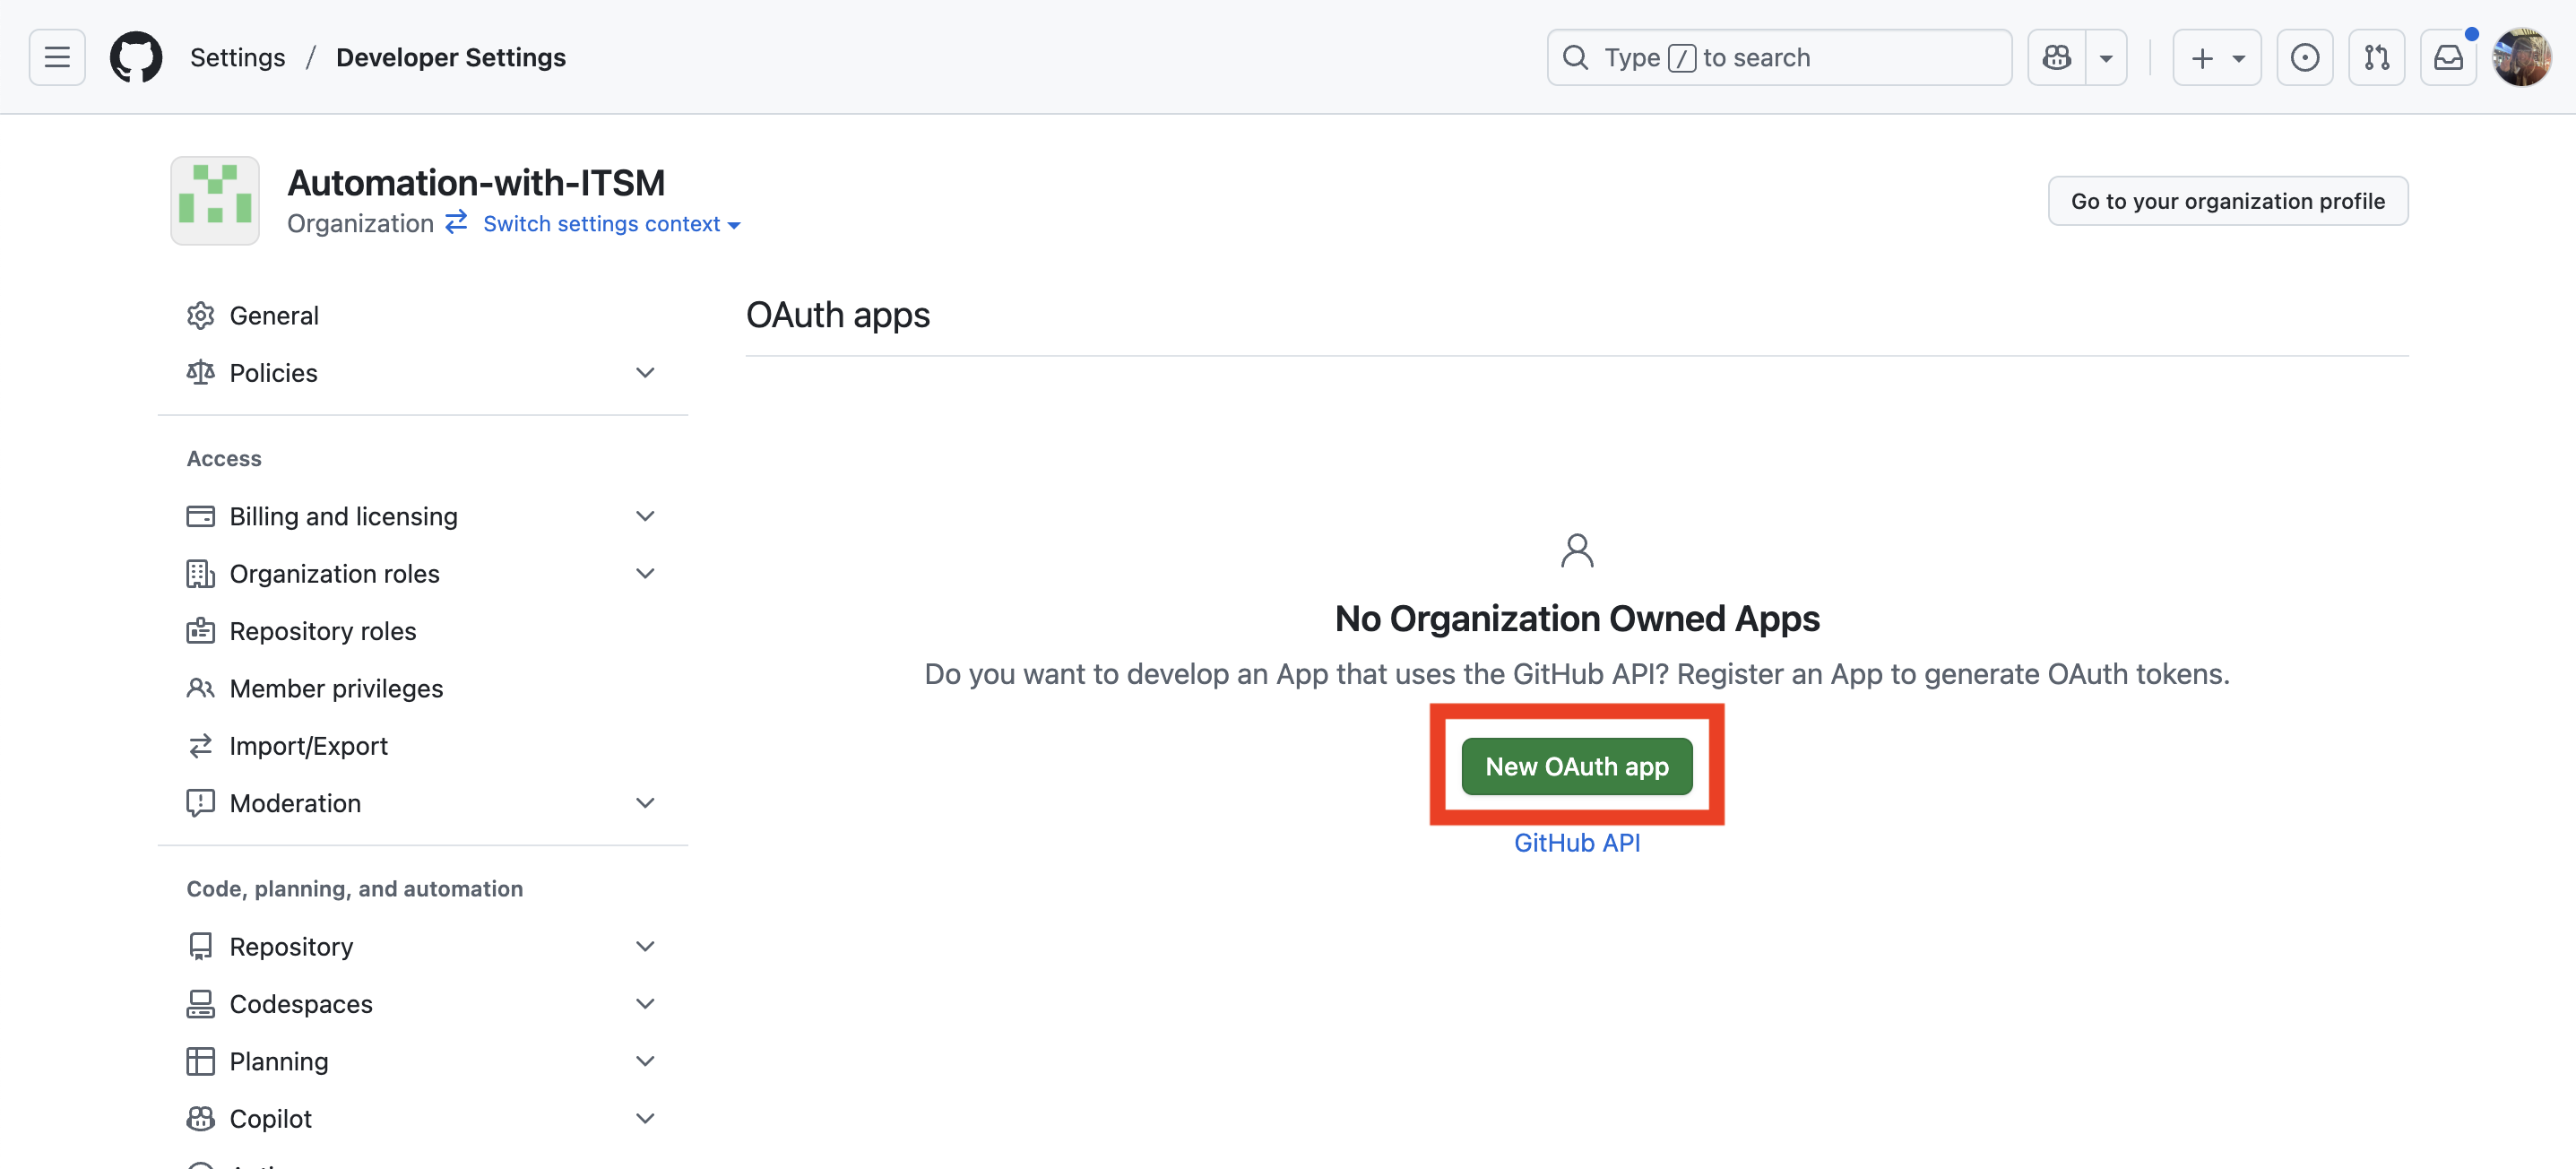The image size is (2576, 1169).
Task: Open the hamburger navigation menu
Action: coord(57,57)
